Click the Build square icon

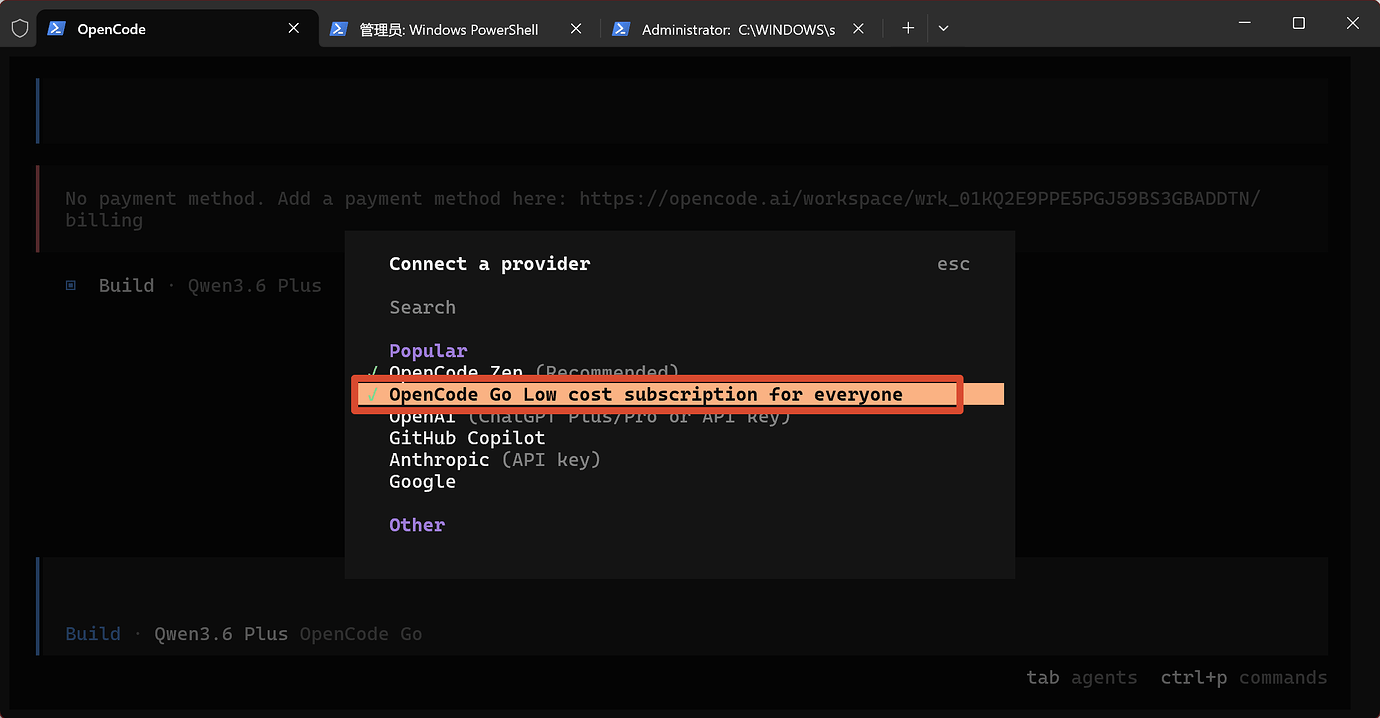(x=71, y=285)
